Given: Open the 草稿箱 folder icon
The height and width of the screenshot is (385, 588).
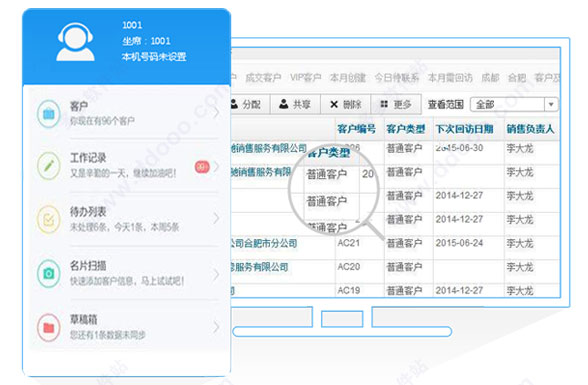Looking at the screenshot, I should click(49, 327).
